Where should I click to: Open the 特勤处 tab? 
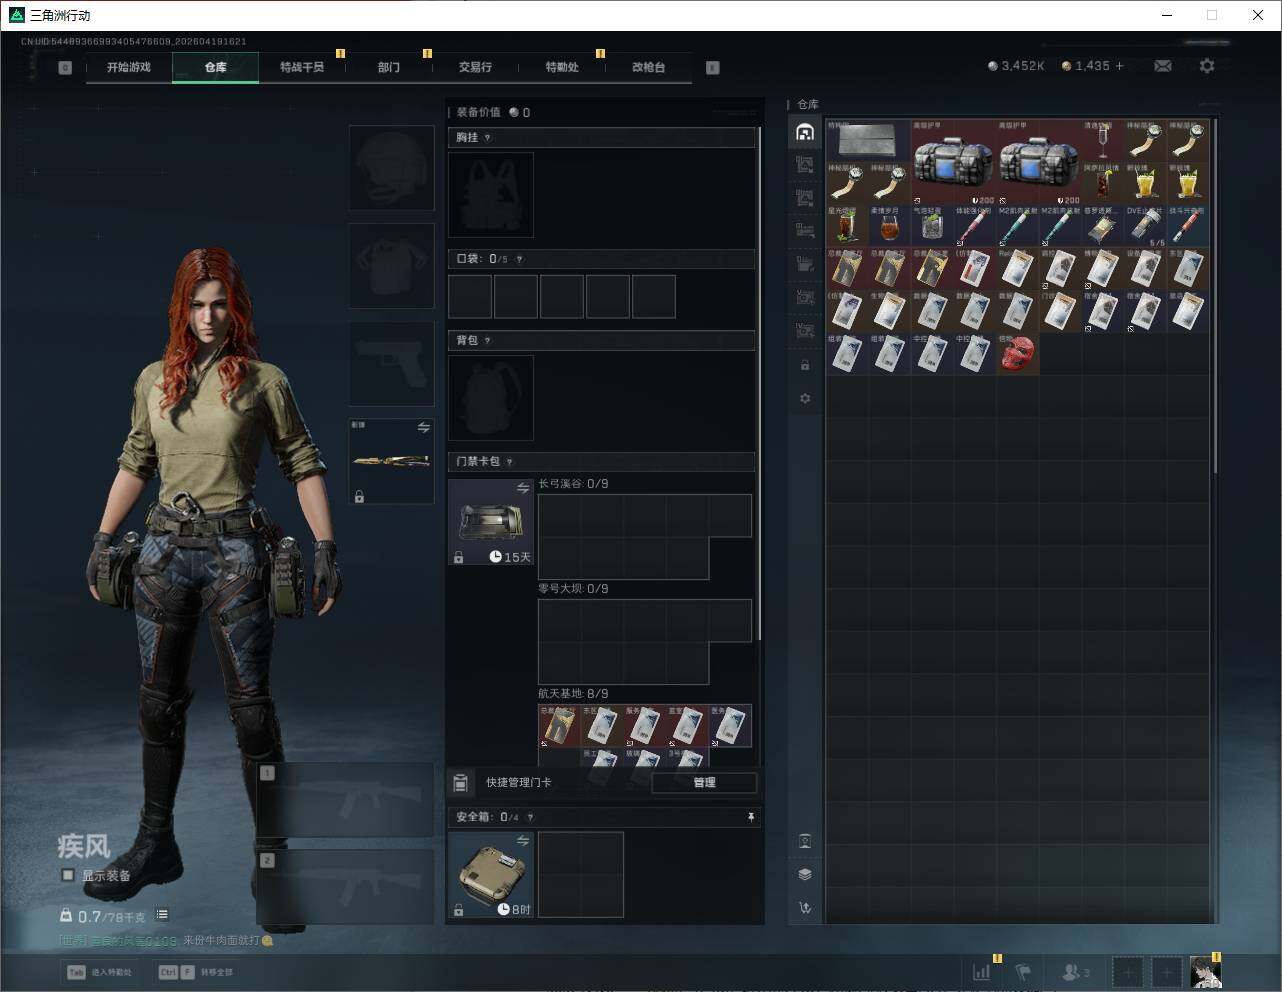pyautogui.click(x=562, y=67)
